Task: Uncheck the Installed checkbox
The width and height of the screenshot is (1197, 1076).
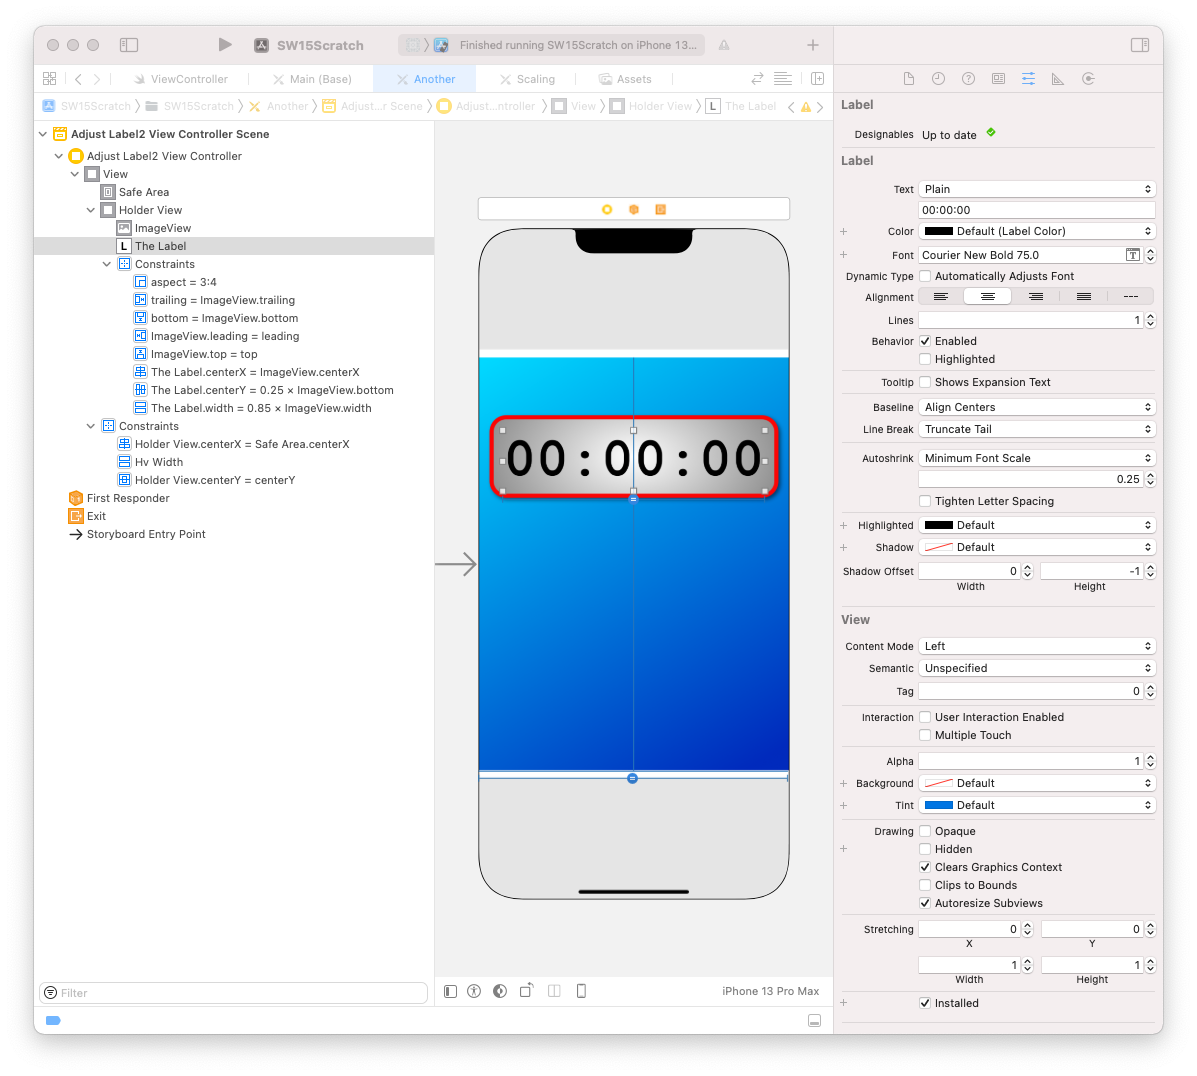Action: [x=925, y=1003]
